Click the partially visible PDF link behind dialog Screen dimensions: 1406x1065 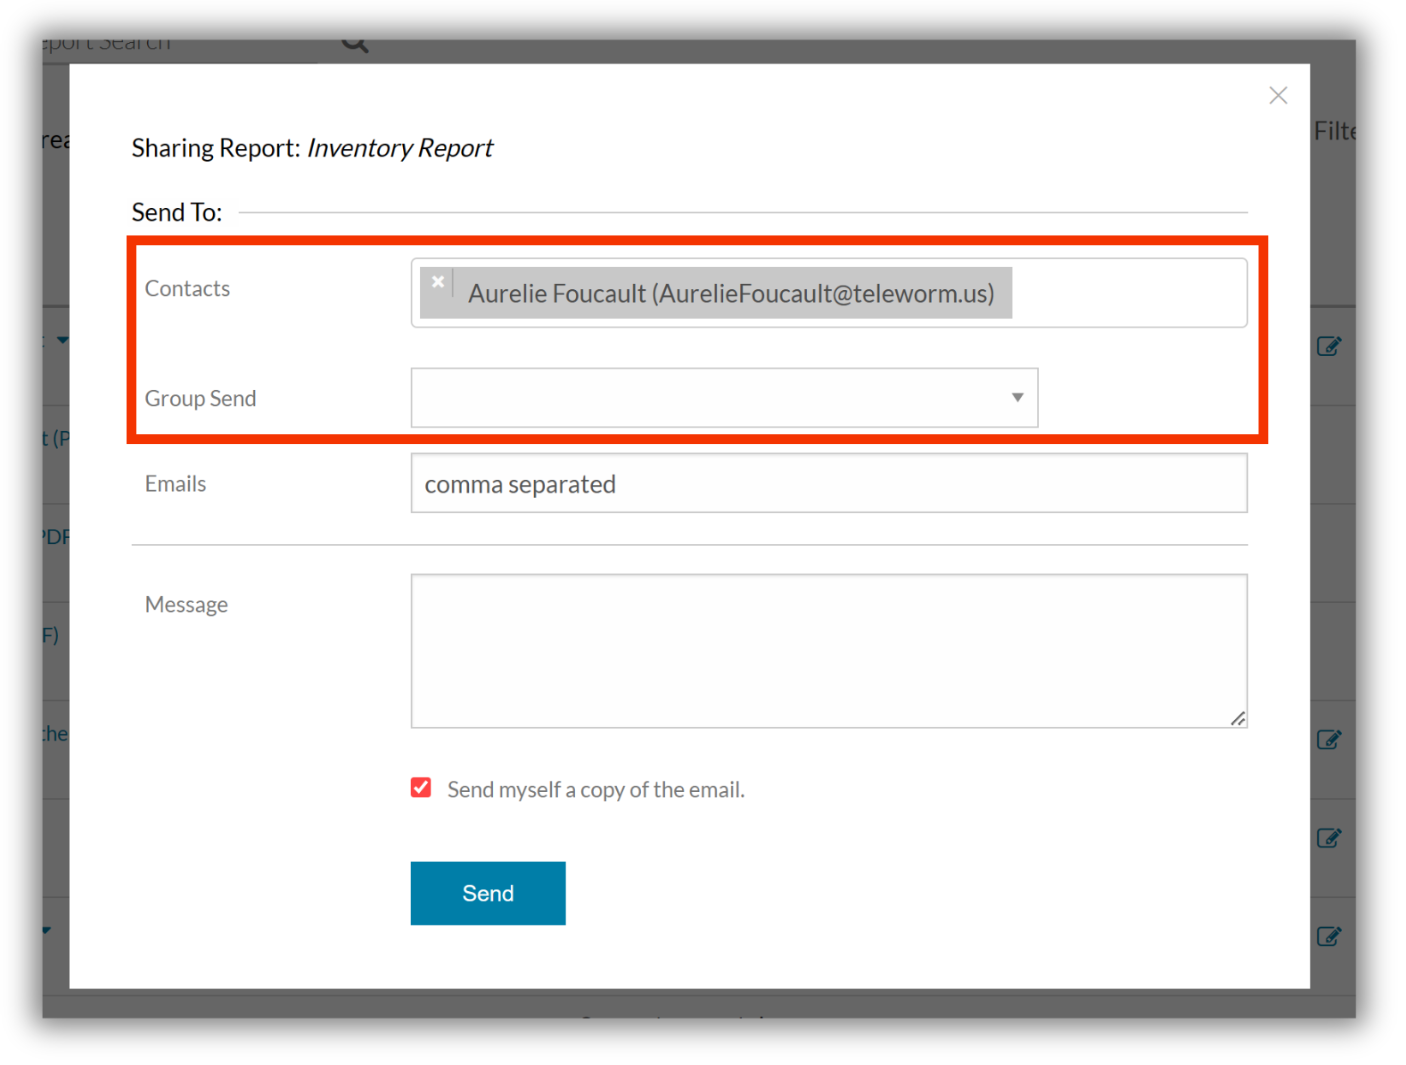(56, 537)
